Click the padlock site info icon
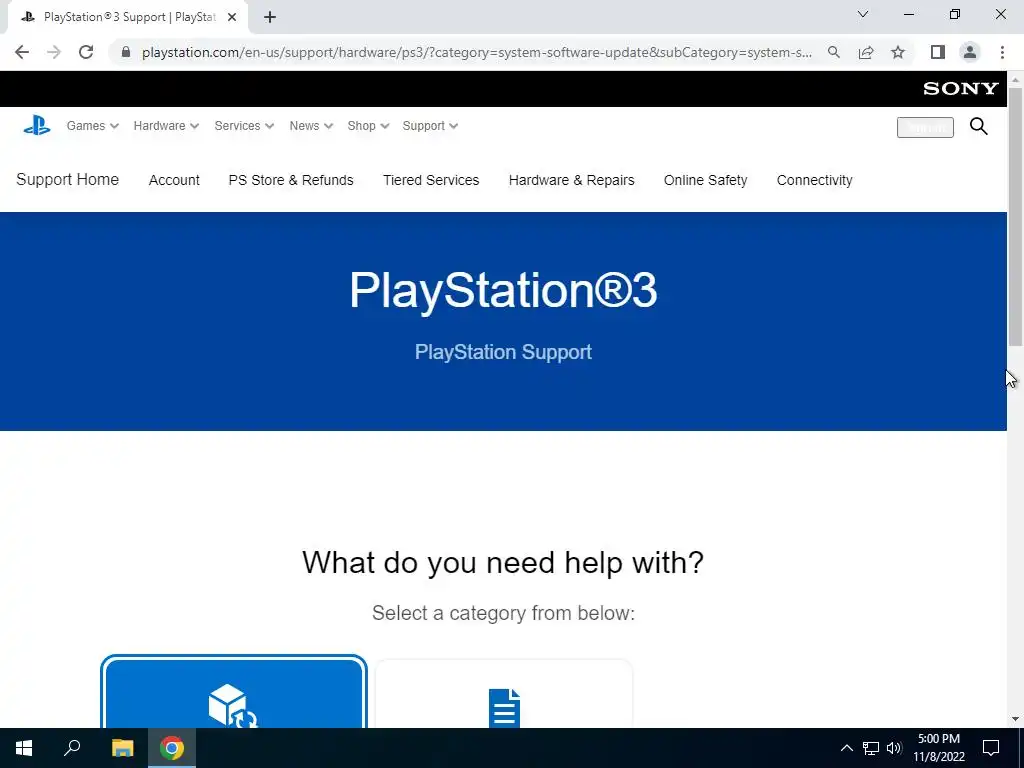1024x768 pixels. pyautogui.click(x=126, y=52)
